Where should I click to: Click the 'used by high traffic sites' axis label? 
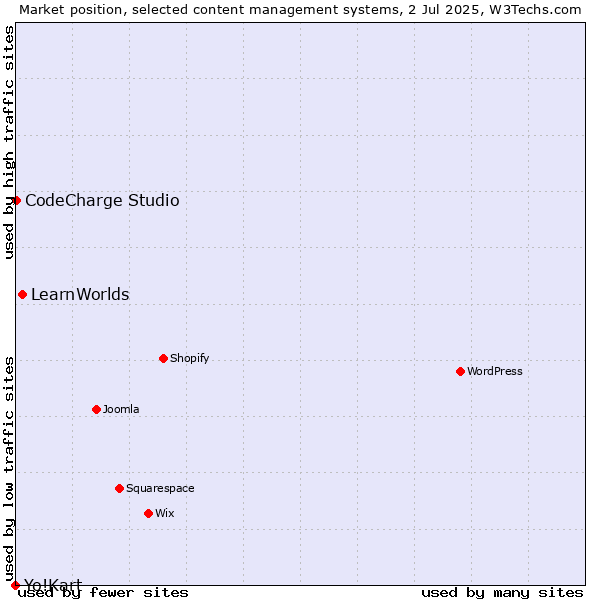coord(9,142)
